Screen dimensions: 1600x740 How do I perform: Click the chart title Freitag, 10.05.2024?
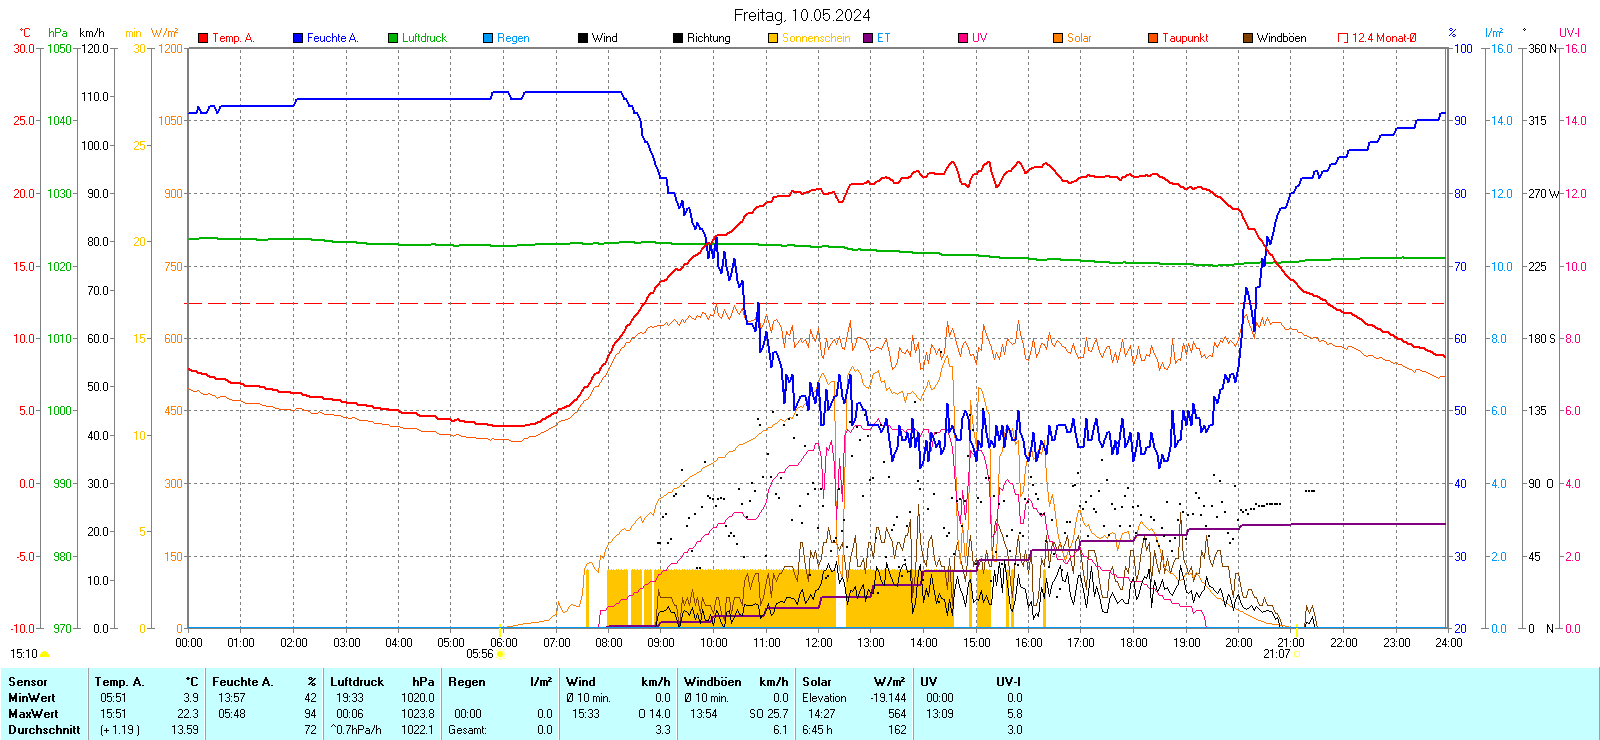pos(801,15)
